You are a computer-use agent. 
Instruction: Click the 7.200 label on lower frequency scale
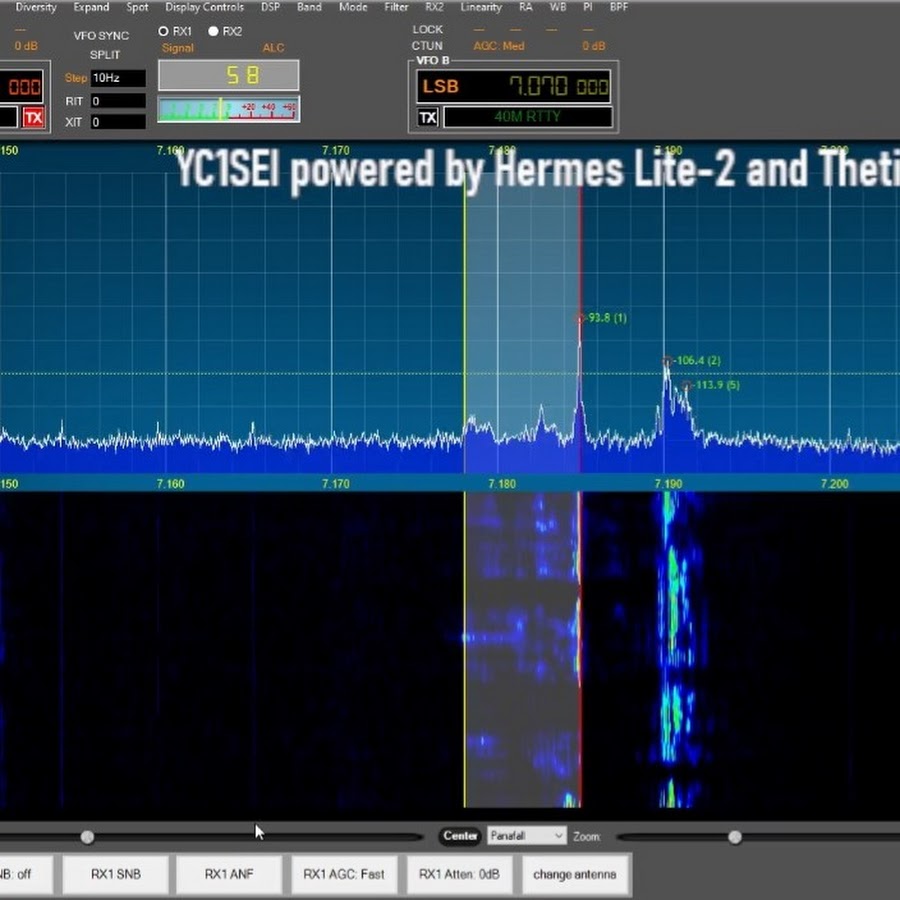coord(835,484)
